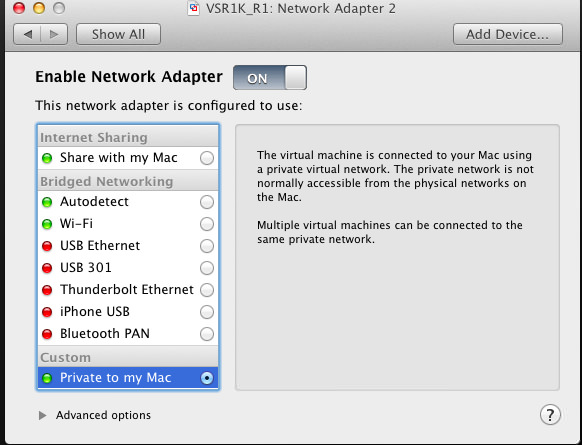Click the Show All button
This screenshot has height=445, width=582.
[118, 34]
